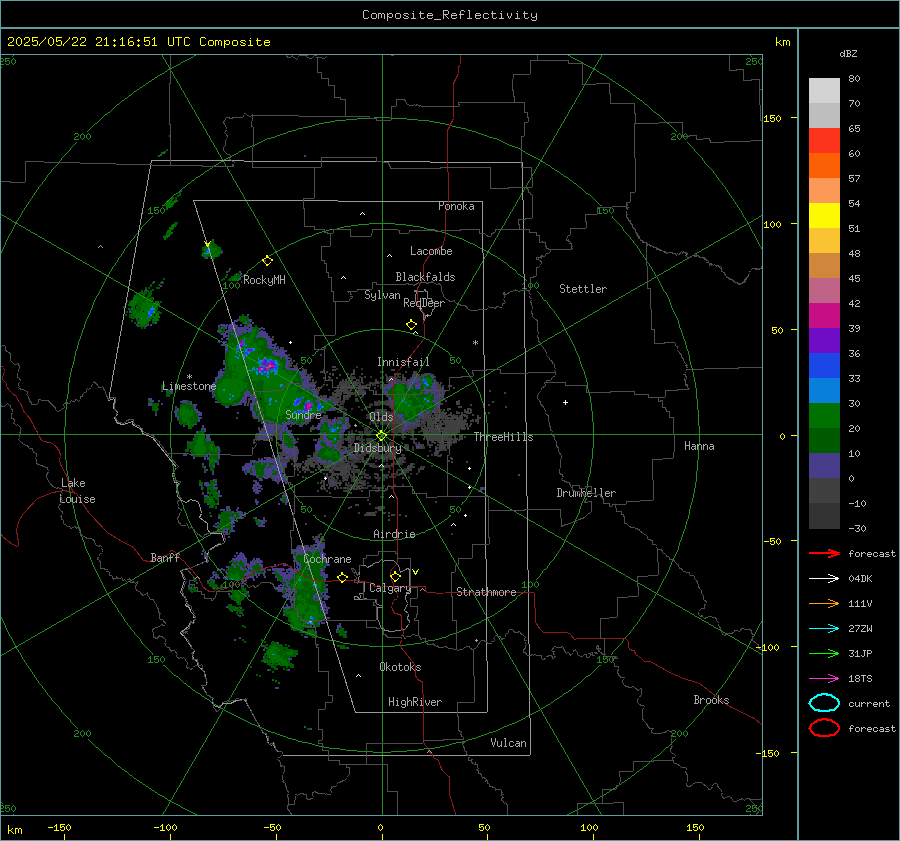Click the Sundre city label

303,414
